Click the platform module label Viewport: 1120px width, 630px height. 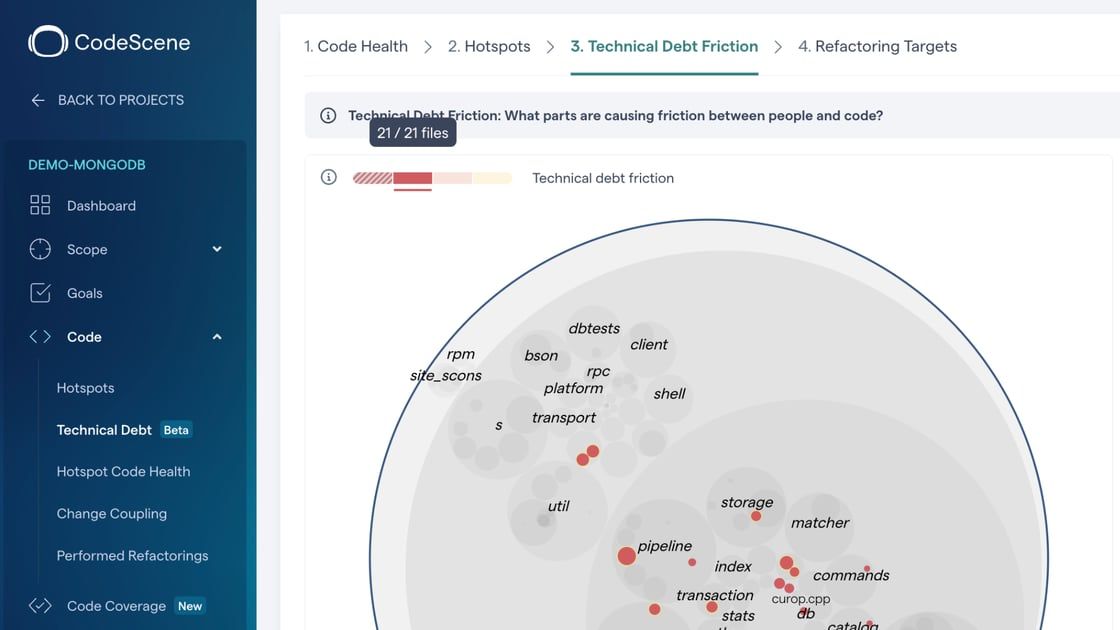573,389
